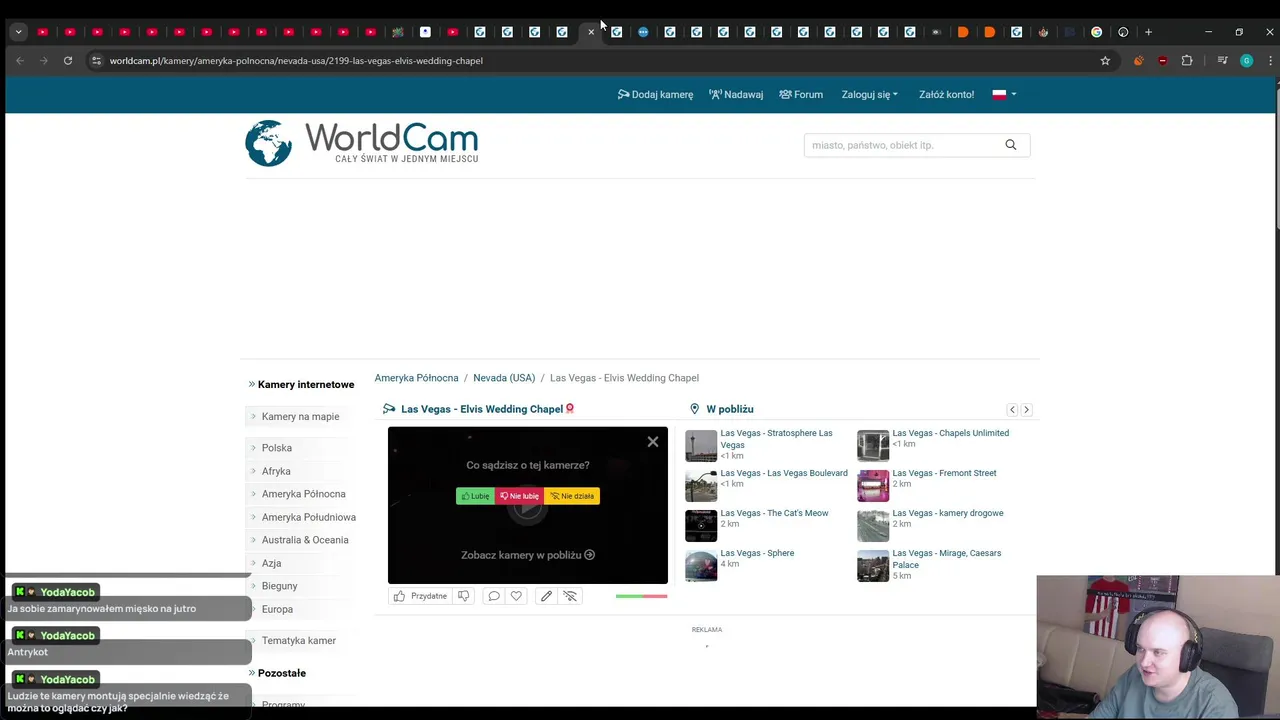Open Las Vegas - Fremont Street thumbnail

coord(873,485)
